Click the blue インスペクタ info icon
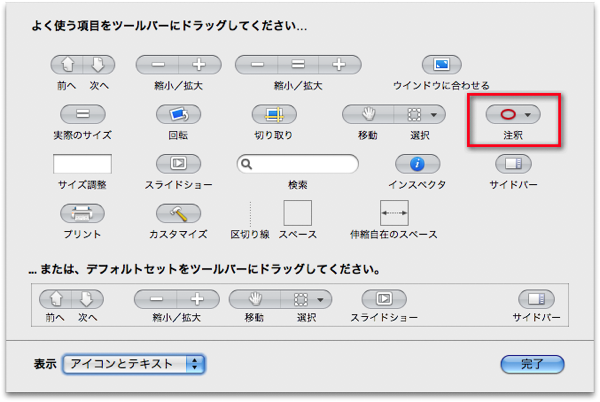This screenshot has width=600, height=402. coord(417,163)
